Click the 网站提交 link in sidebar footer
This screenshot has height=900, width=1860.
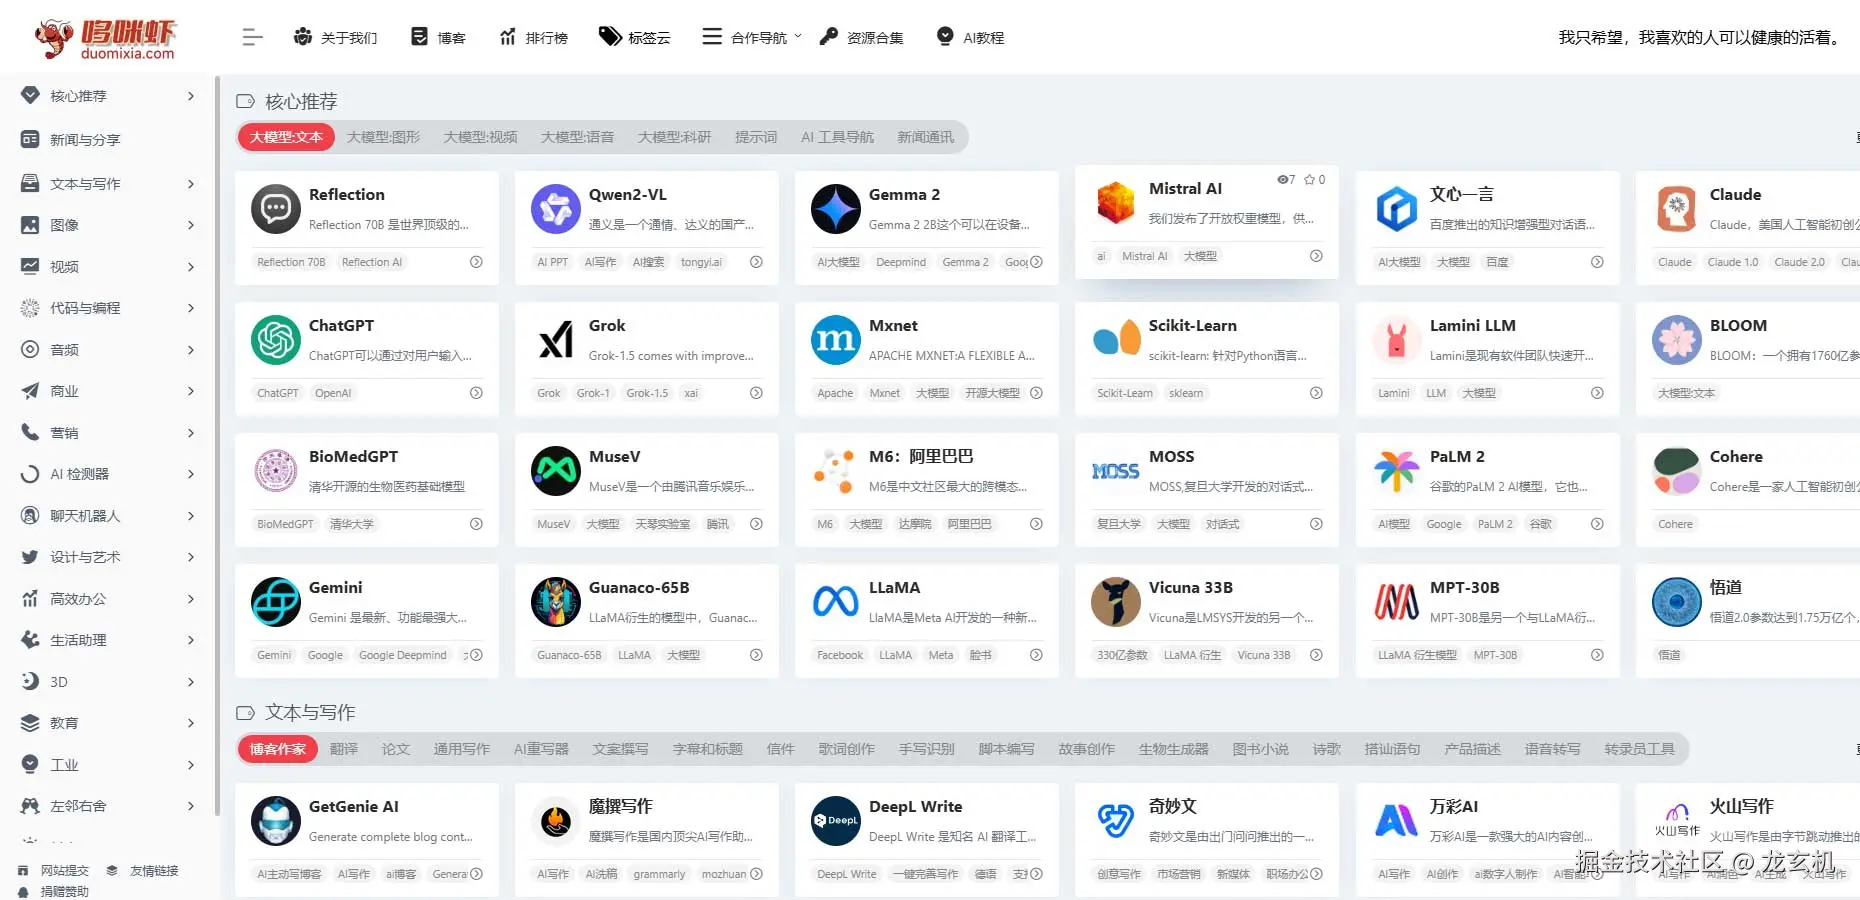(x=54, y=871)
